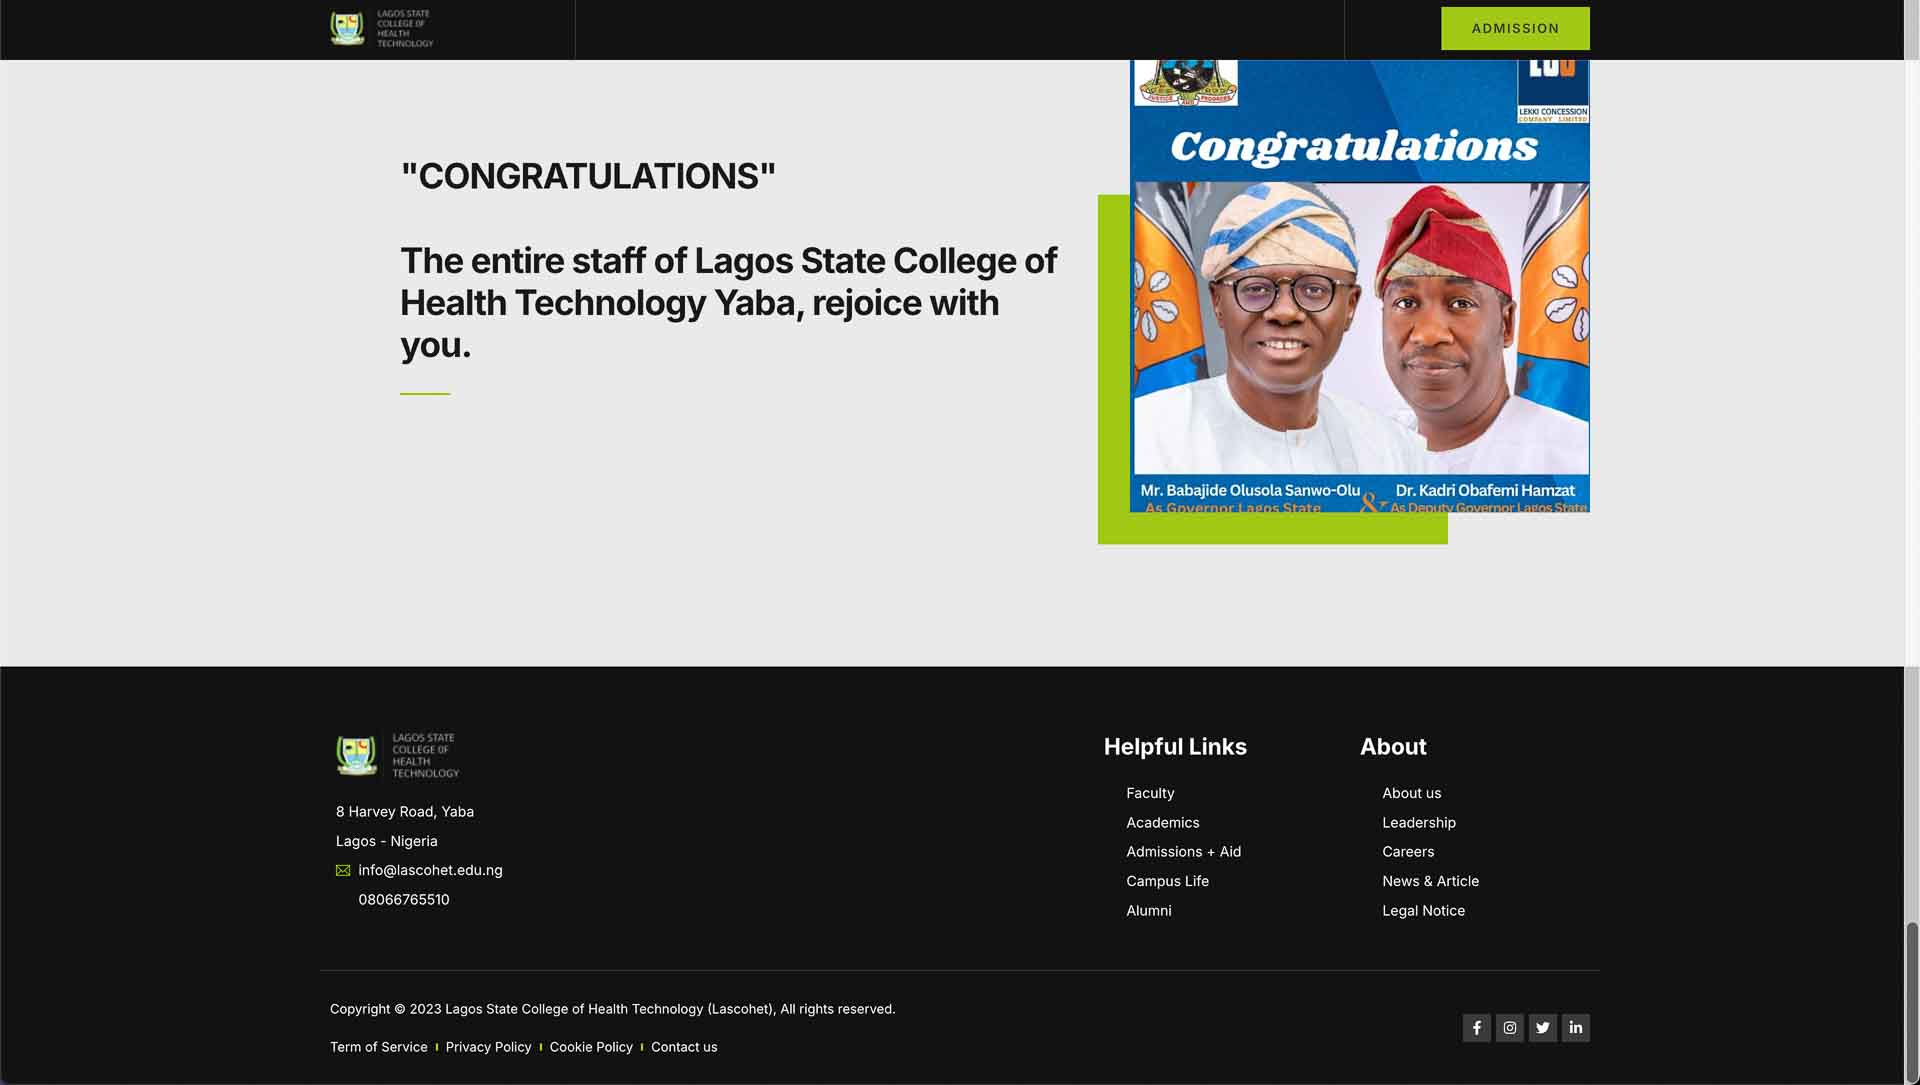Click the info@lascohet.edu.ng email address

(430, 870)
